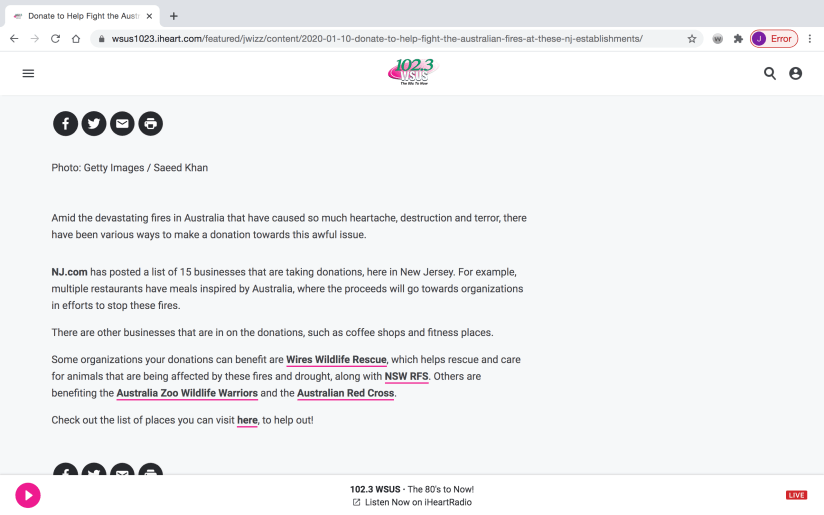Click the Chrome profile Error button
The width and height of the screenshot is (824, 515).
coord(774,39)
